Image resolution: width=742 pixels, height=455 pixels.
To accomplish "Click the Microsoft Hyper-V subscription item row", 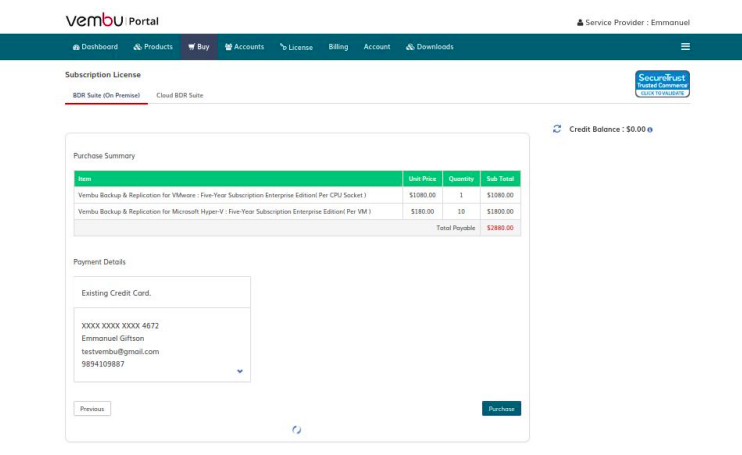I will point(297,211).
